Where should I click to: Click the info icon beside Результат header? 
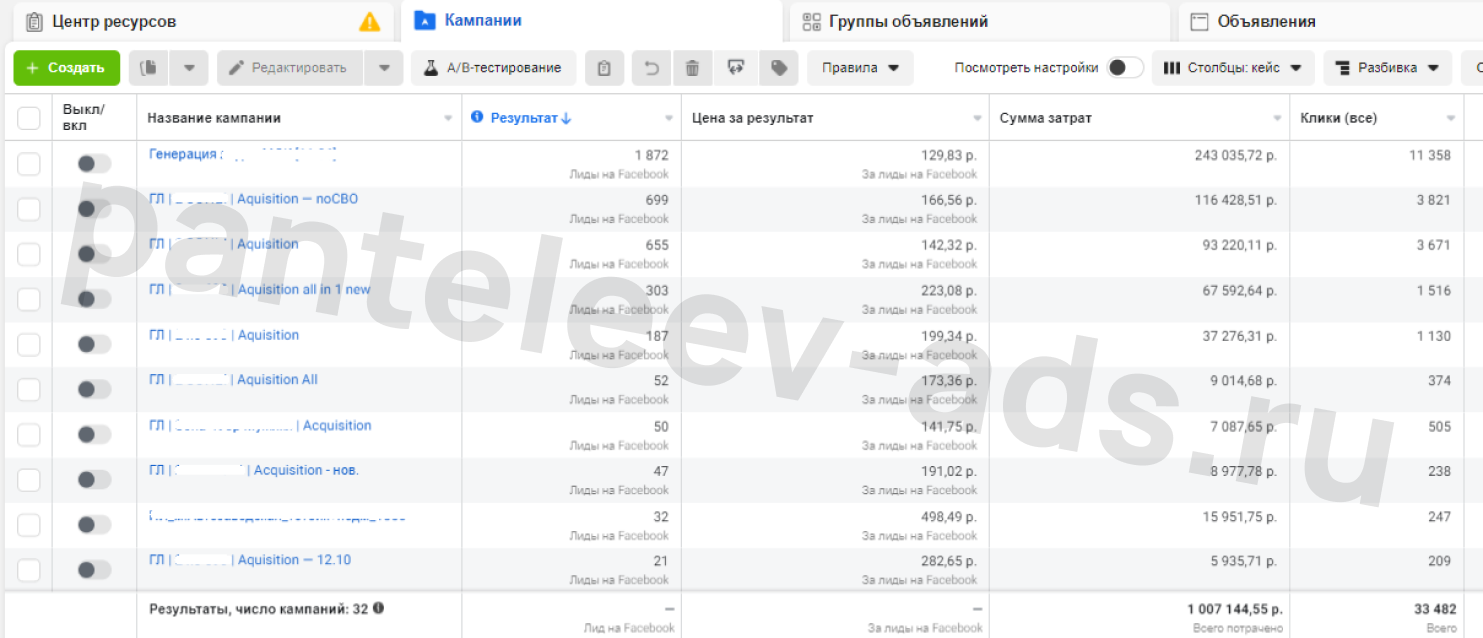477,117
